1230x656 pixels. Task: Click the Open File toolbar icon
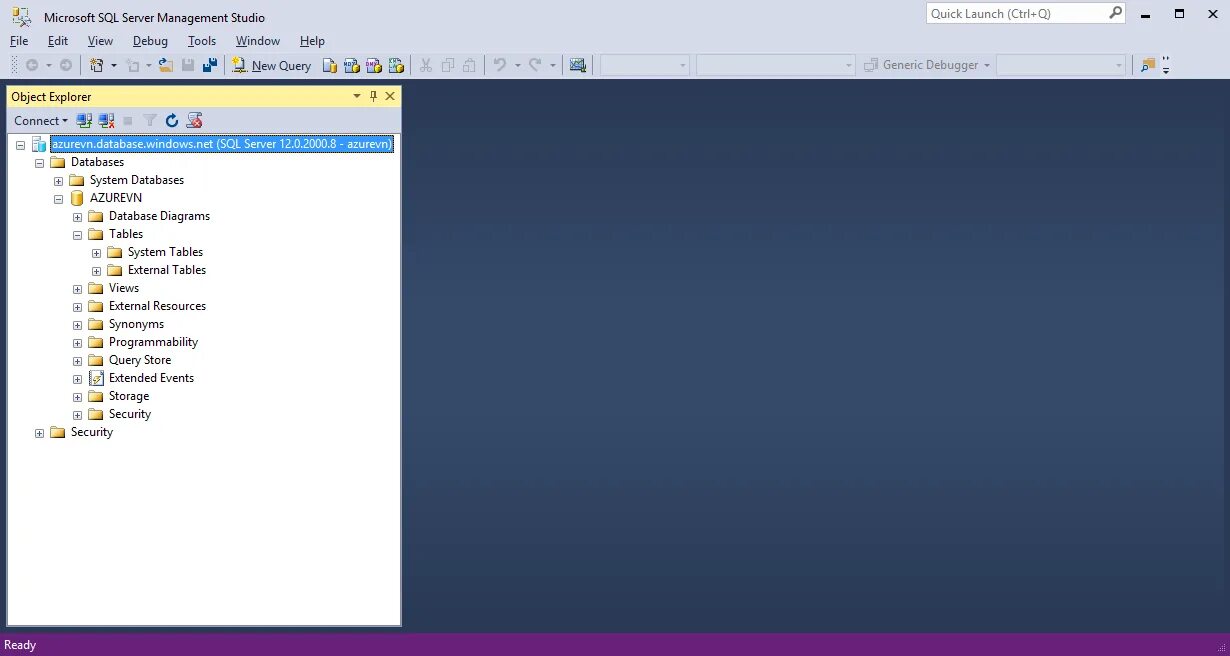[x=166, y=65]
